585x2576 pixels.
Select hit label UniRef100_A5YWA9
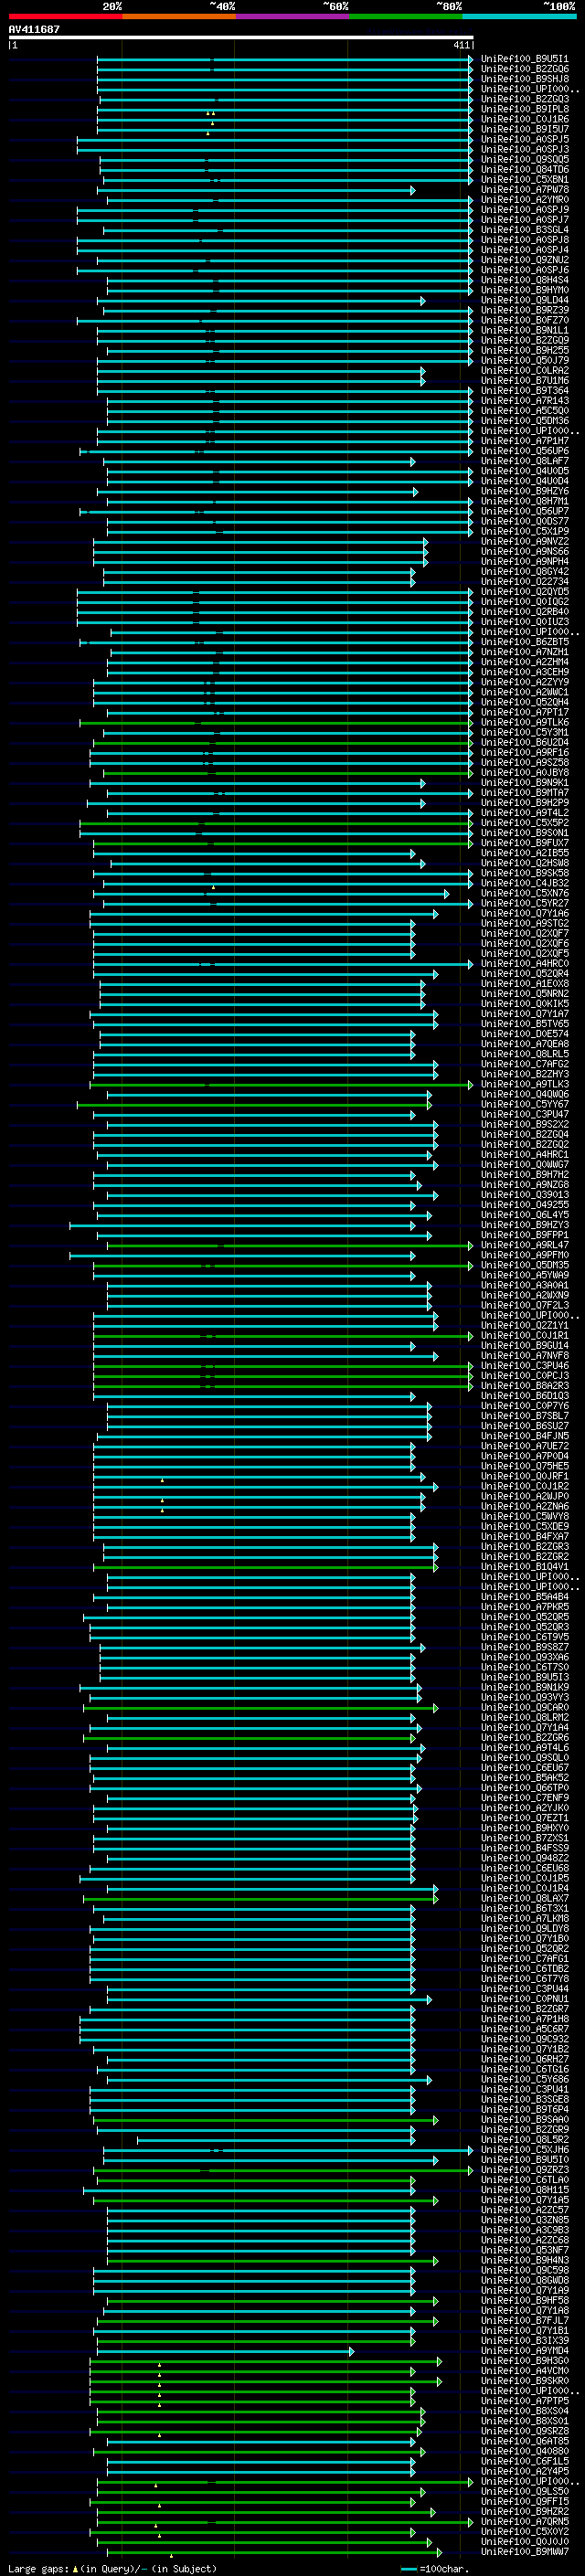pyautogui.click(x=525, y=1275)
